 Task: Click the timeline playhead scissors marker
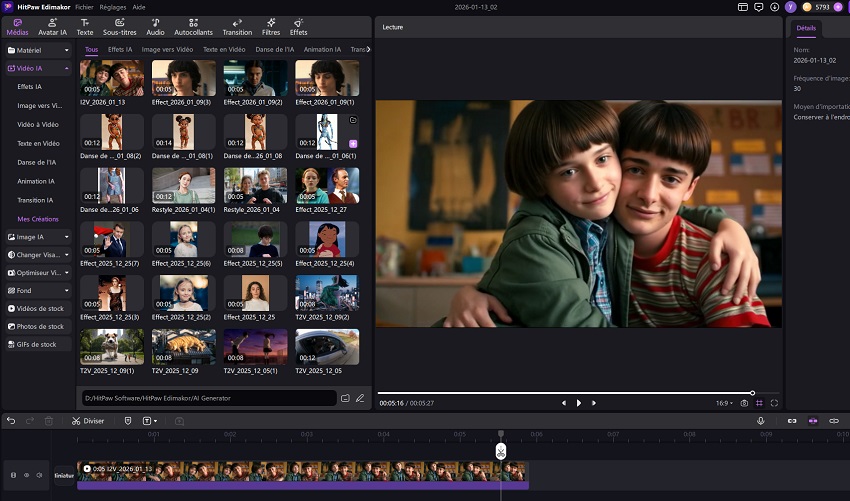(501, 451)
